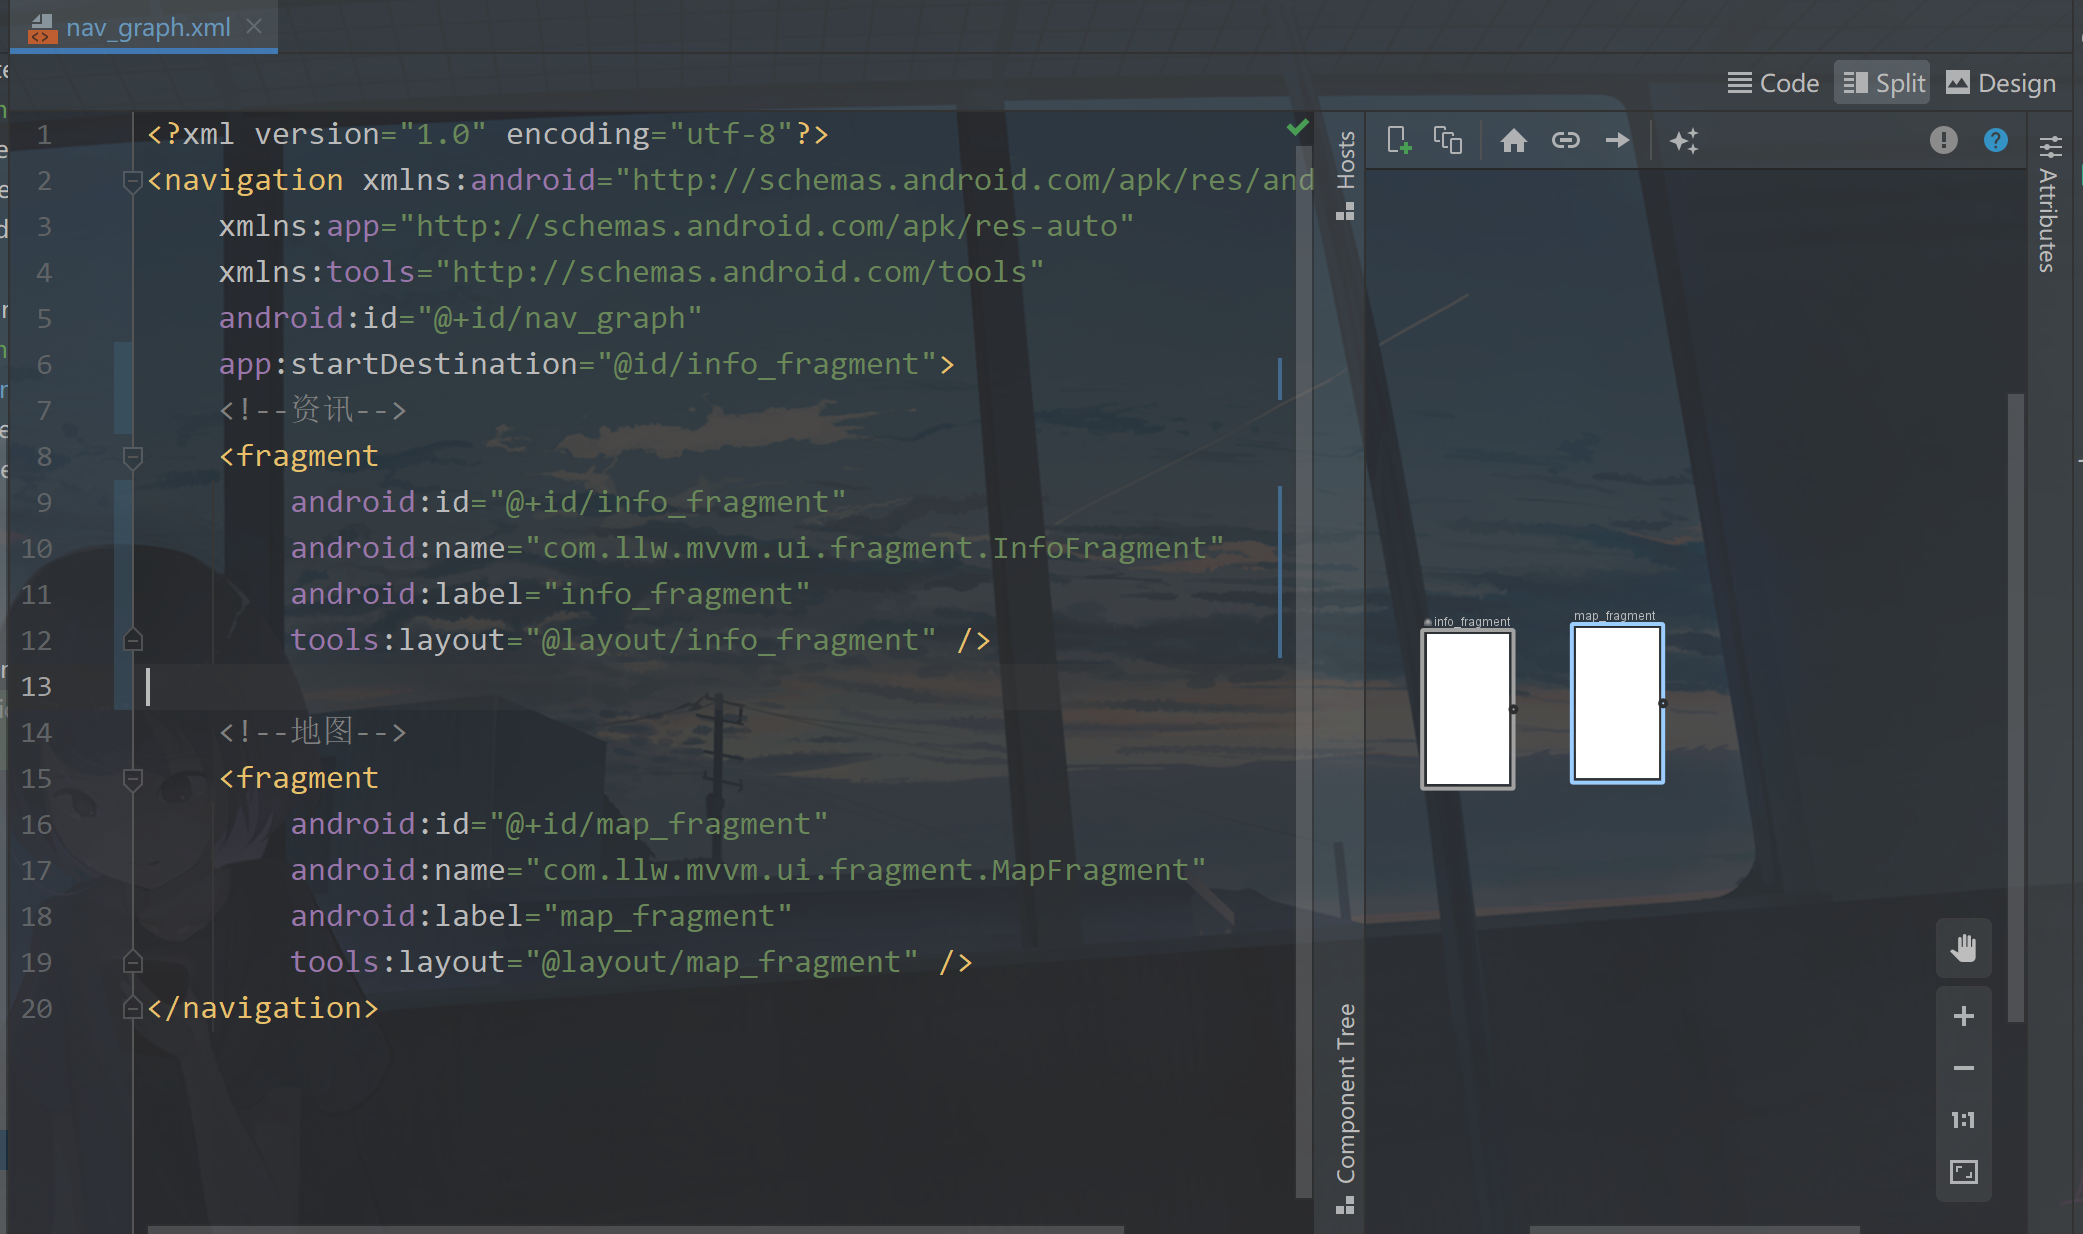Collapse the map fragment tag on line 15
The height and width of the screenshot is (1234, 2083).
tap(132, 779)
